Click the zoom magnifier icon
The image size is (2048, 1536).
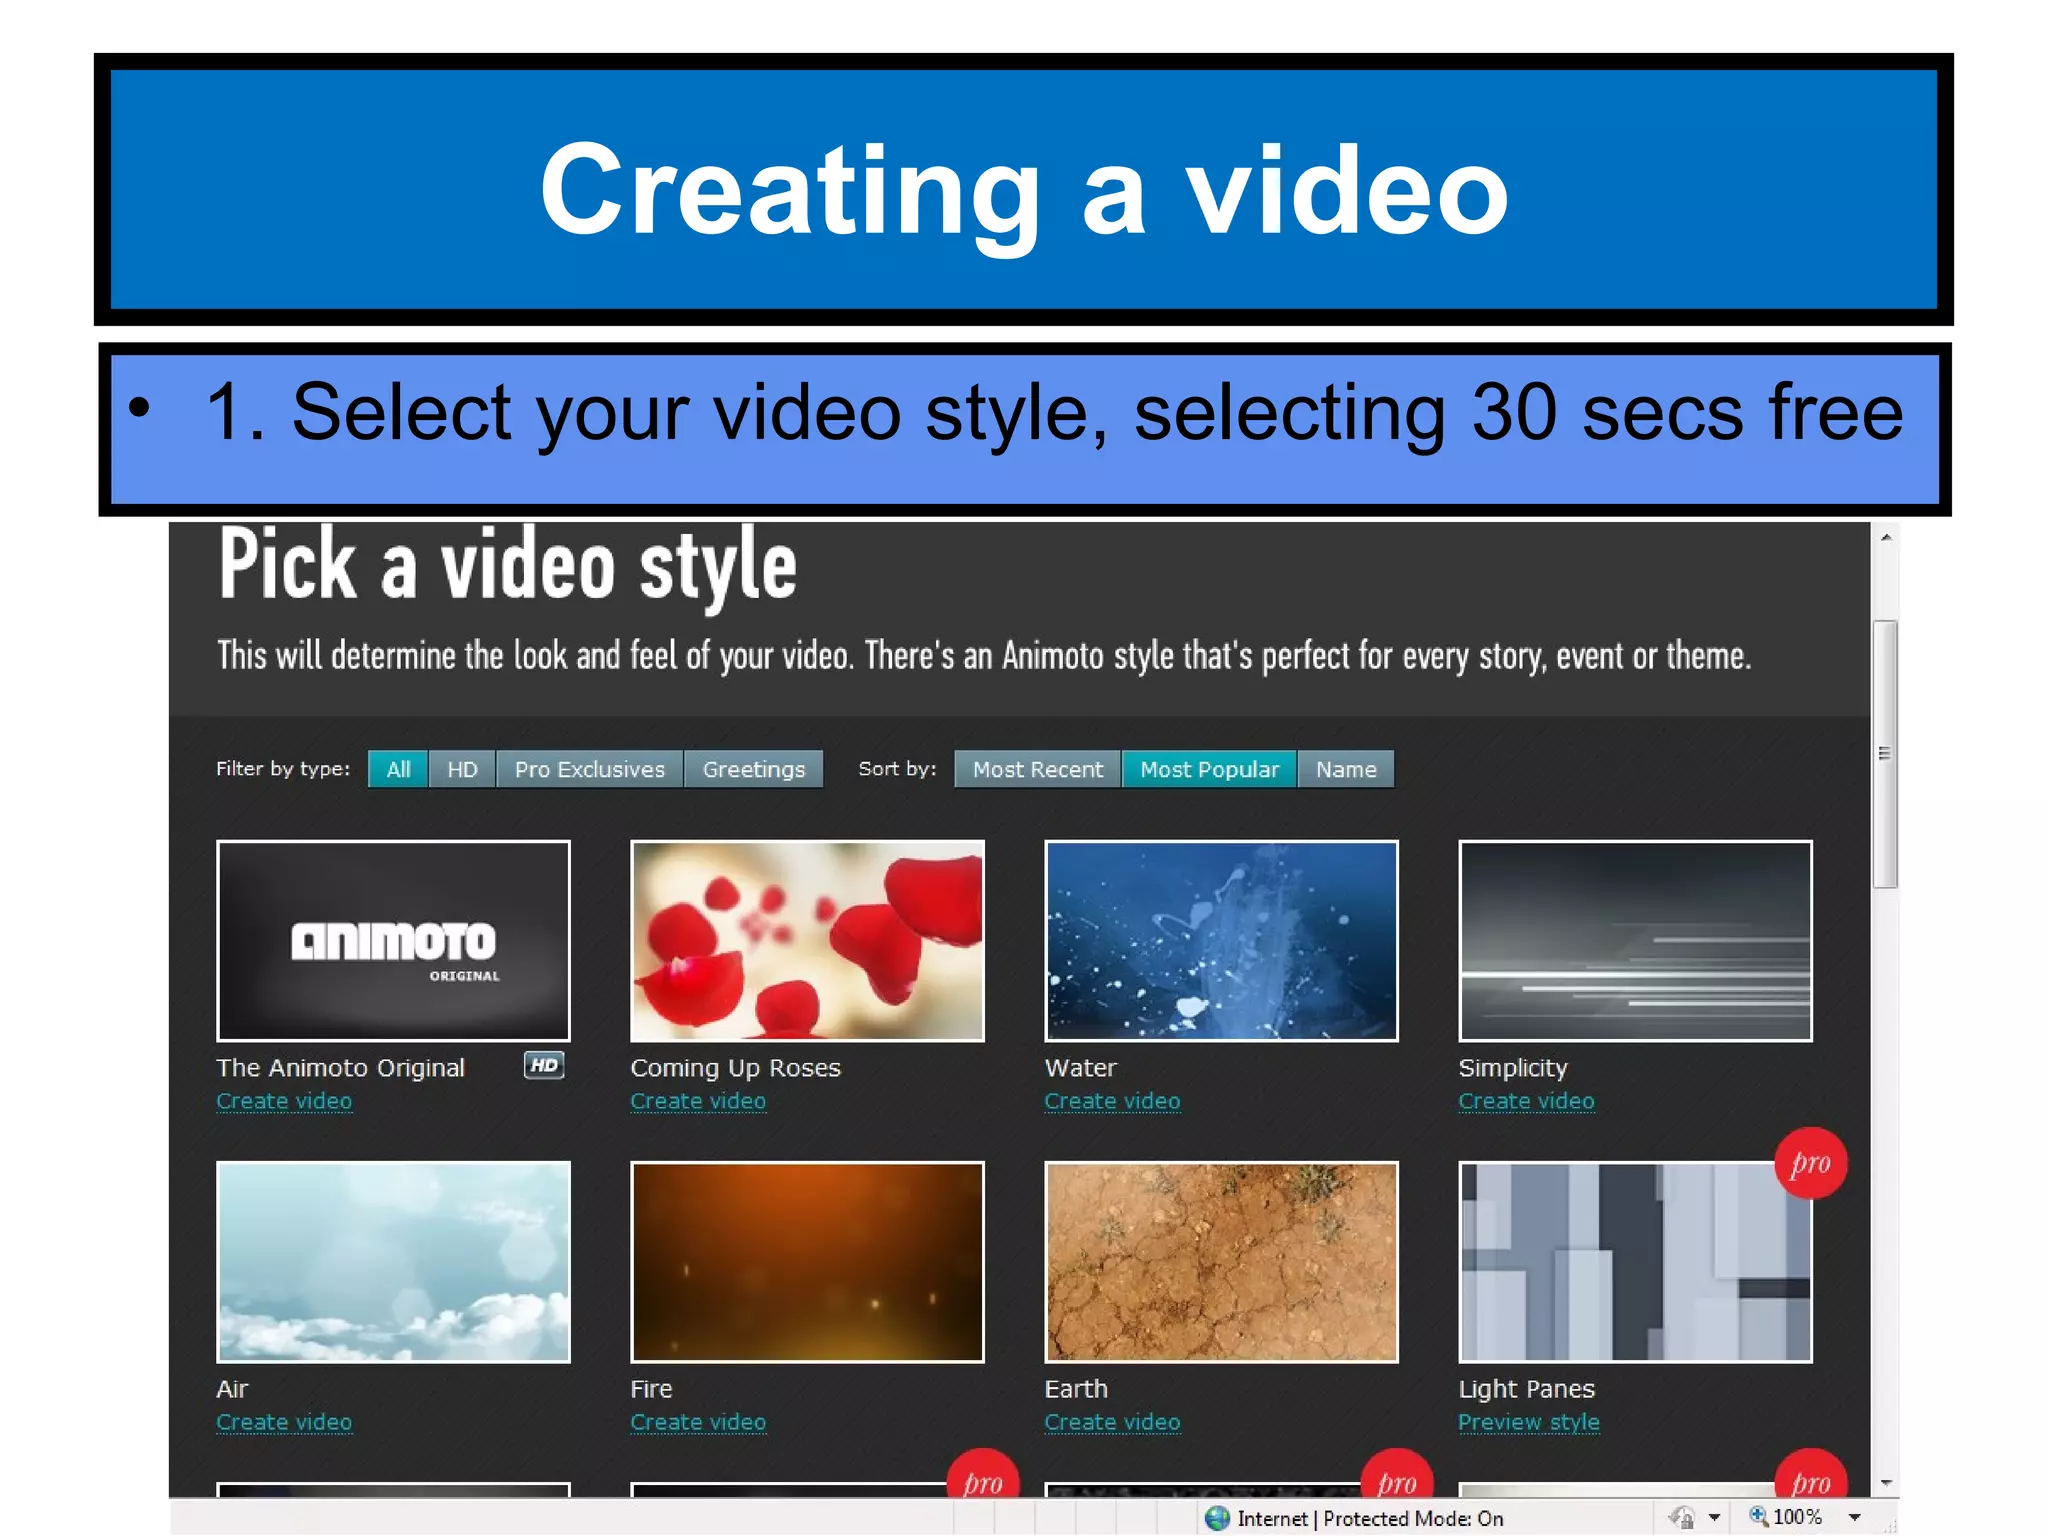[x=1759, y=1517]
